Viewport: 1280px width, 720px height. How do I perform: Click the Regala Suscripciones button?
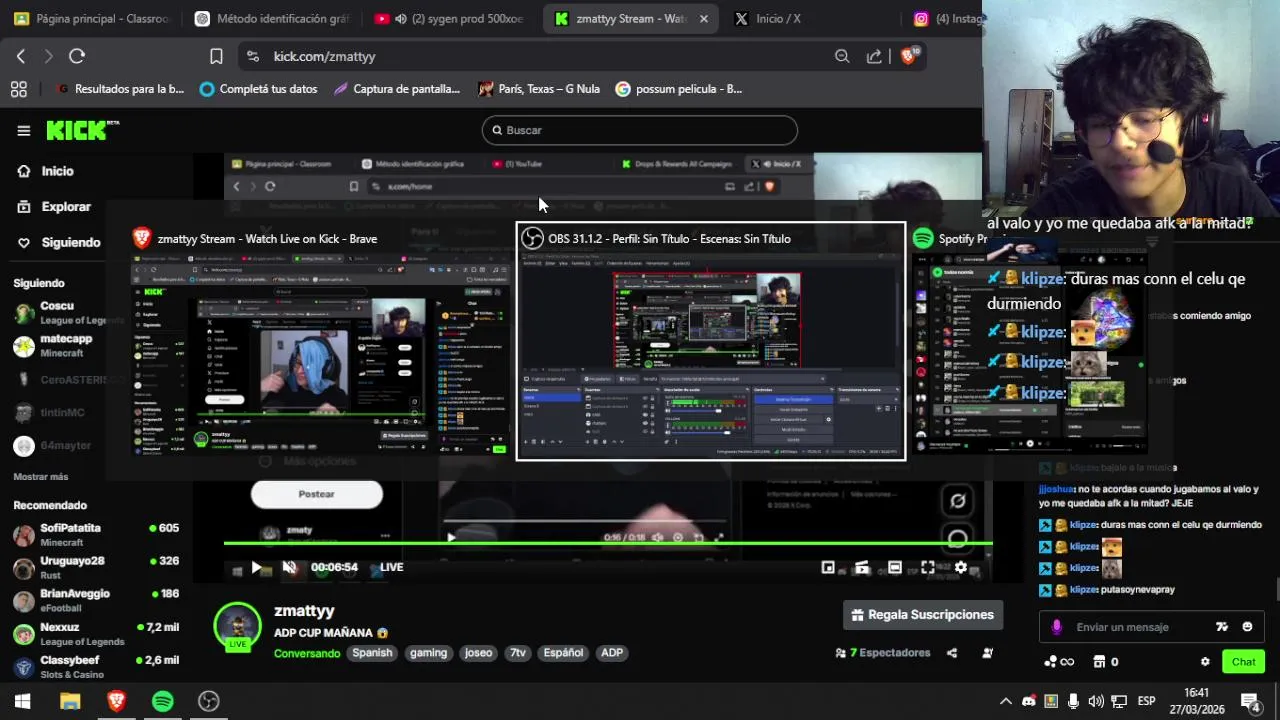pos(923,615)
